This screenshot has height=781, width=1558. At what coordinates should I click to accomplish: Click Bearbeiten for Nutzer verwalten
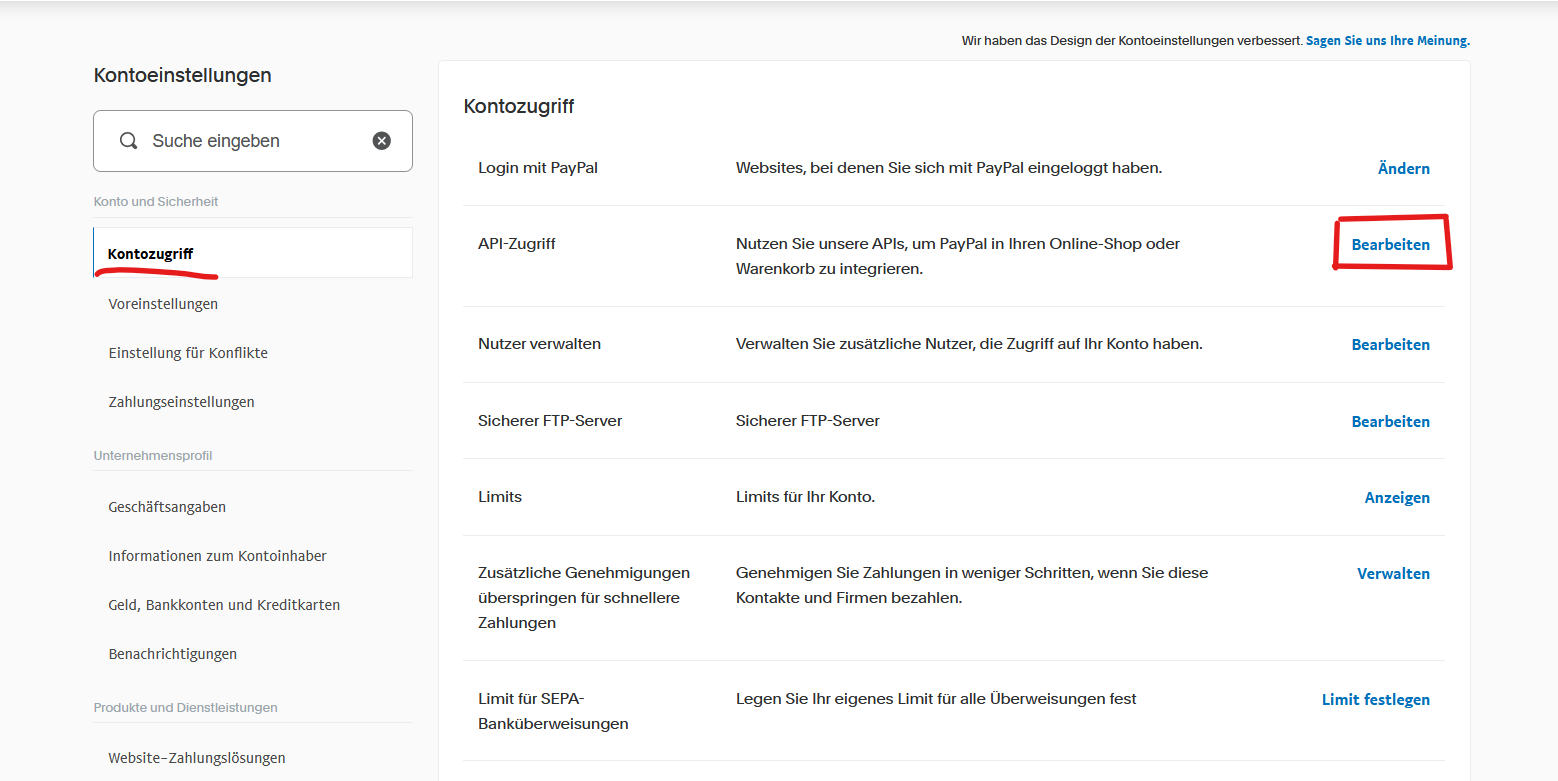pos(1390,344)
